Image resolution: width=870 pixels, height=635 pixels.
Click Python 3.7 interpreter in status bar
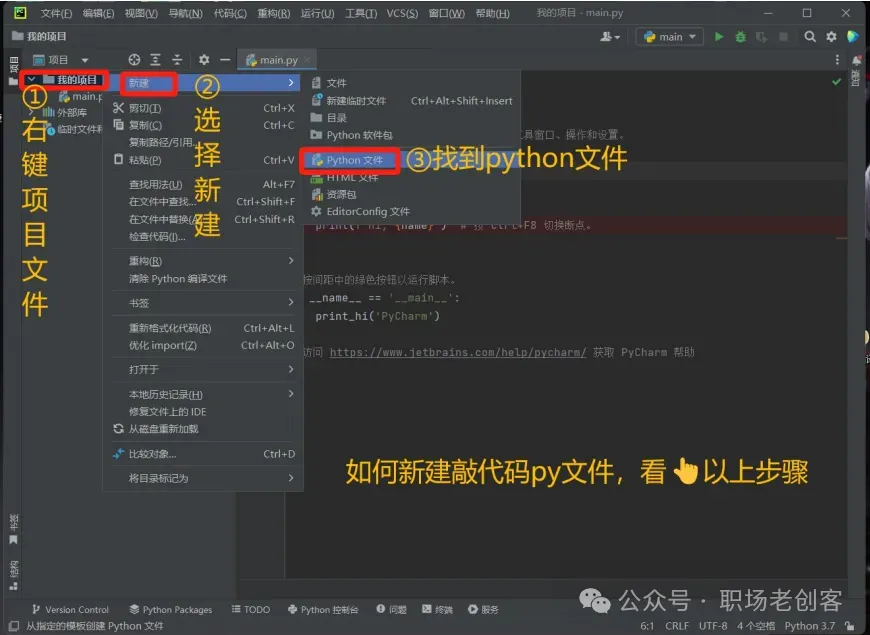click(x=810, y=626)
